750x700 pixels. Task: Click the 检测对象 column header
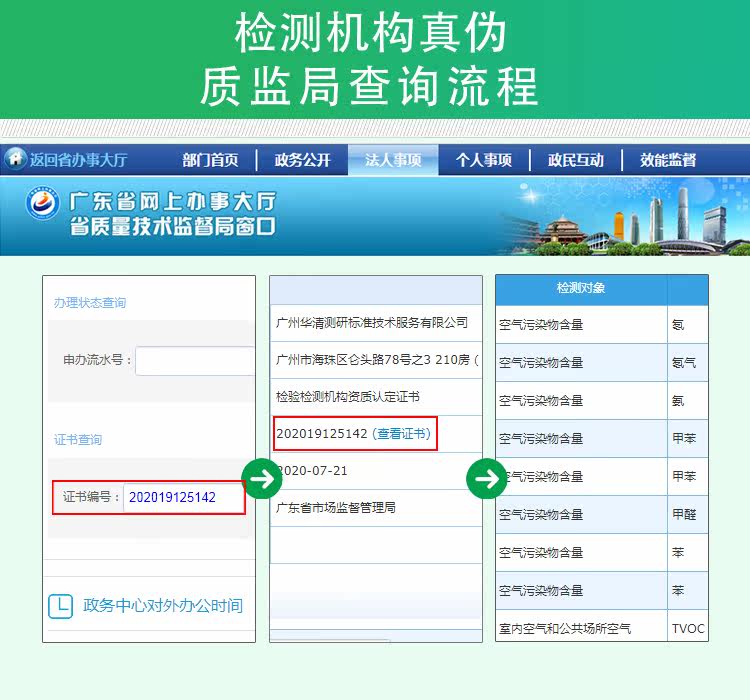(x=581, y=288)
